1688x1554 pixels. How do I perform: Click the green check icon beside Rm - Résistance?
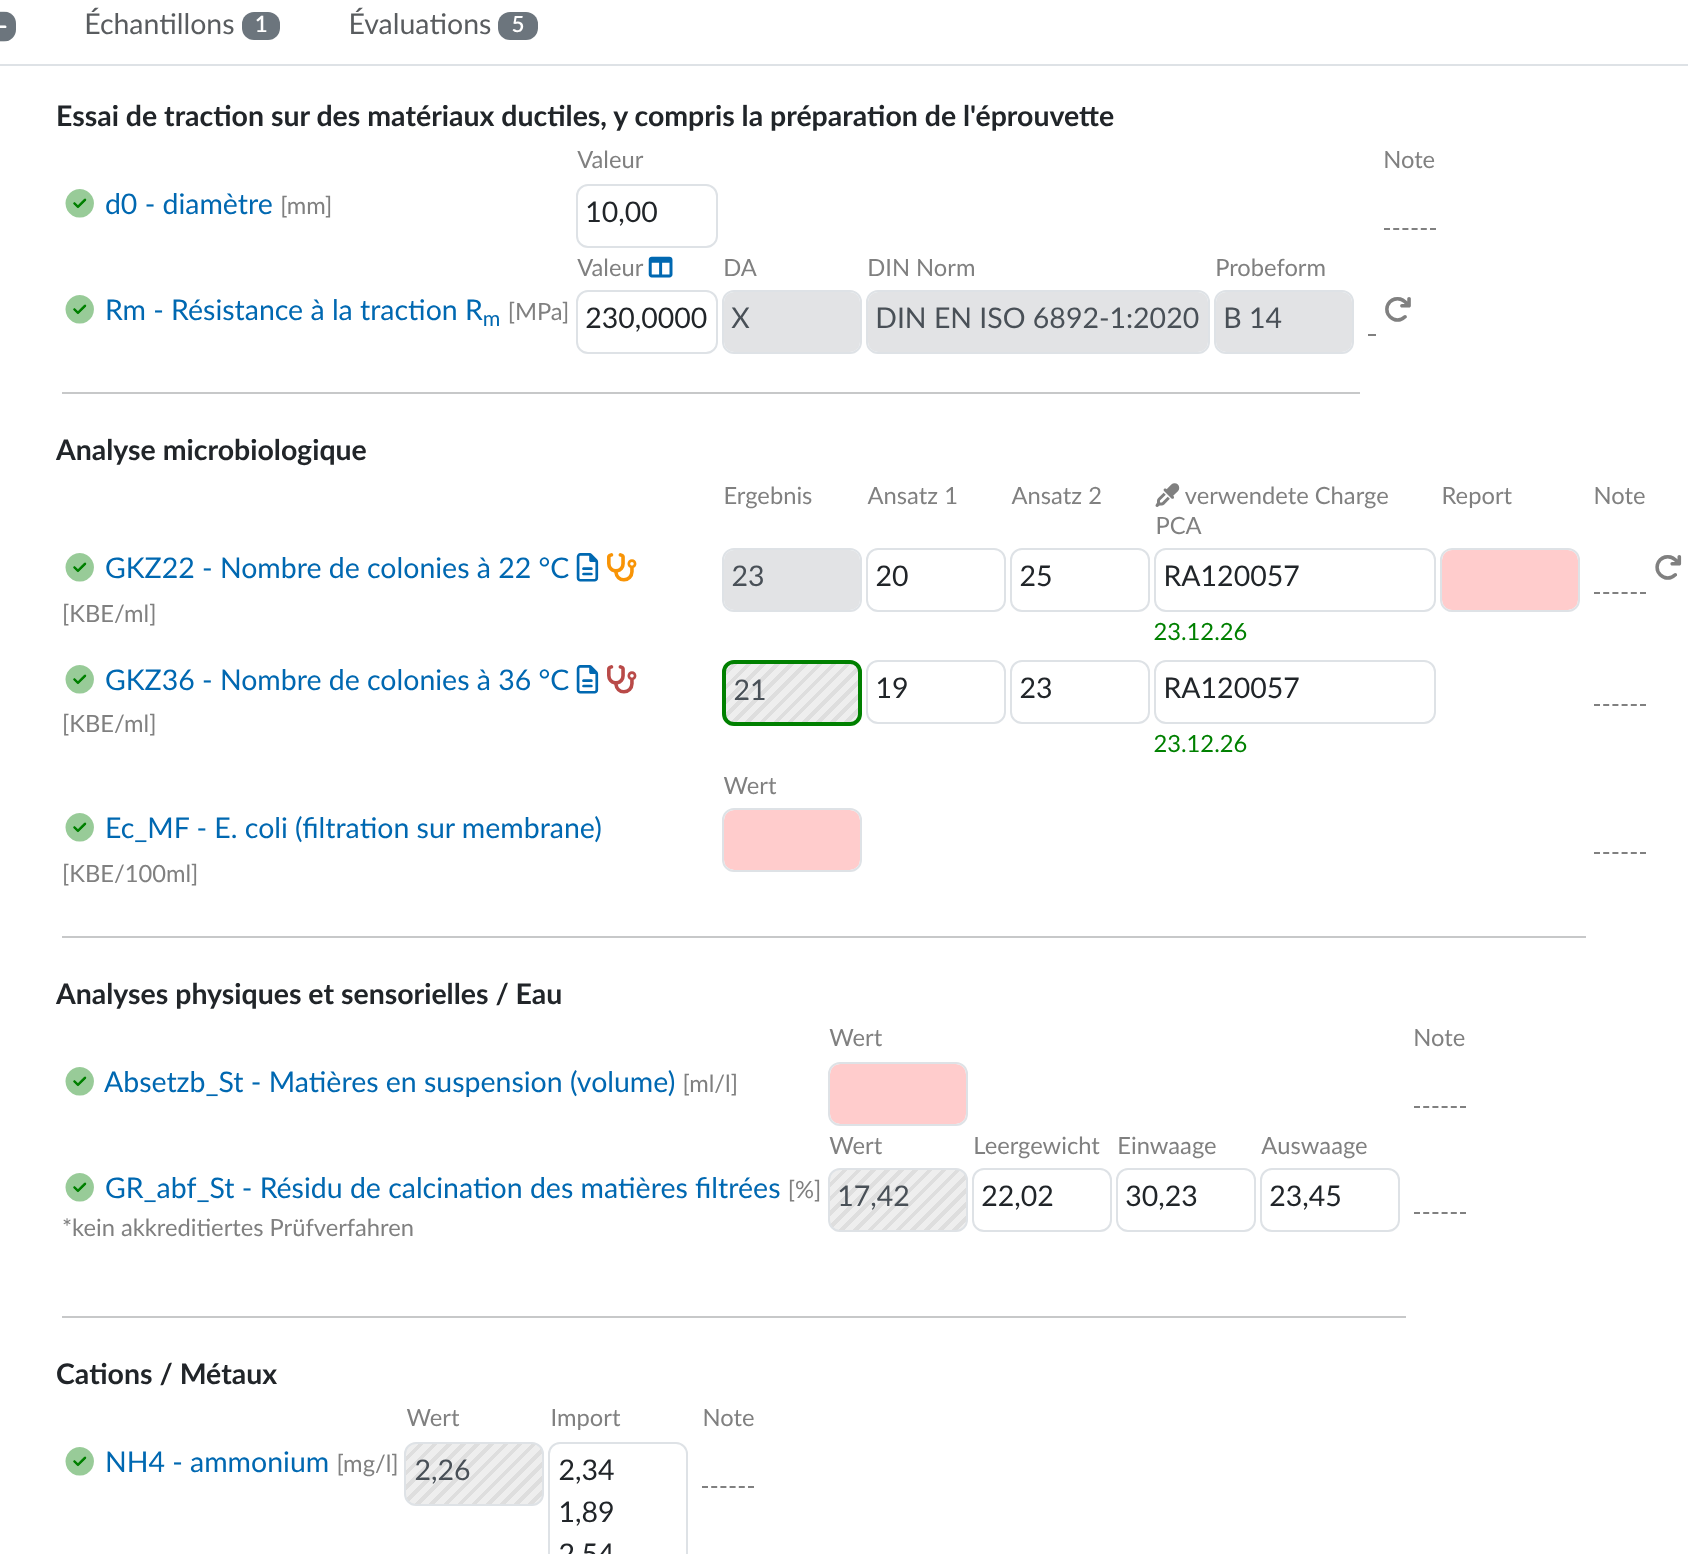79,310
